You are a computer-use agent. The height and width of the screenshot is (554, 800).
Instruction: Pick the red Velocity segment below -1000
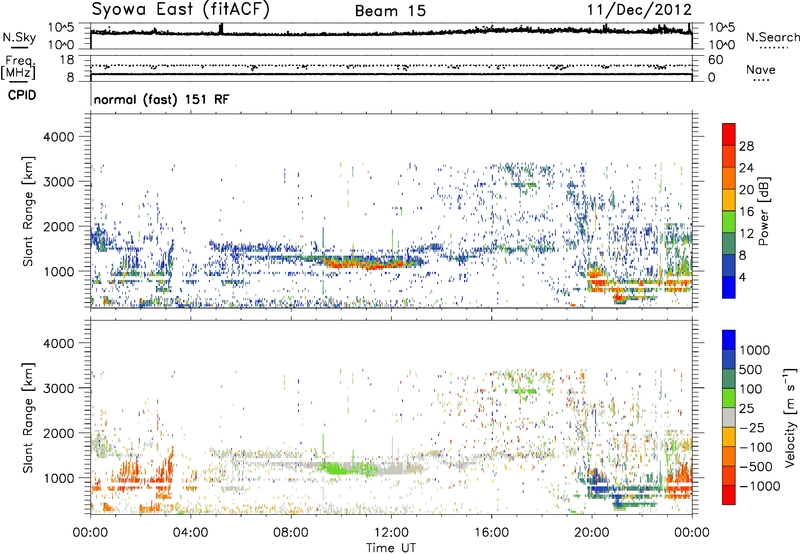click(x=729, y=495)
